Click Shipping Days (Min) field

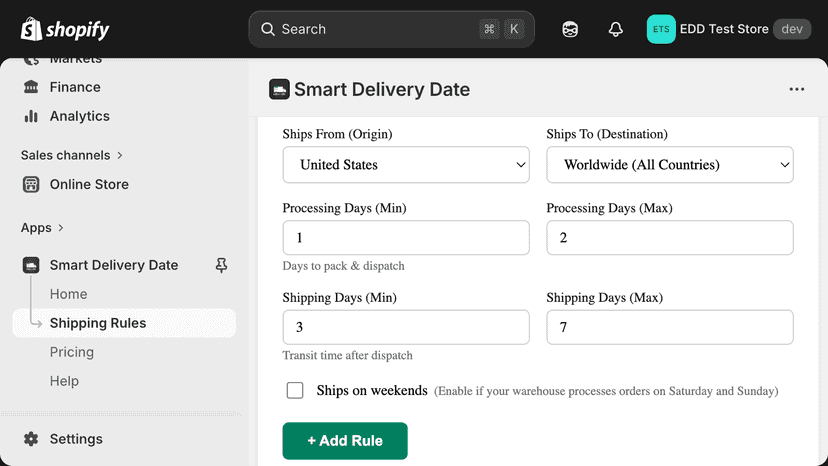click(x=406, y=328)
